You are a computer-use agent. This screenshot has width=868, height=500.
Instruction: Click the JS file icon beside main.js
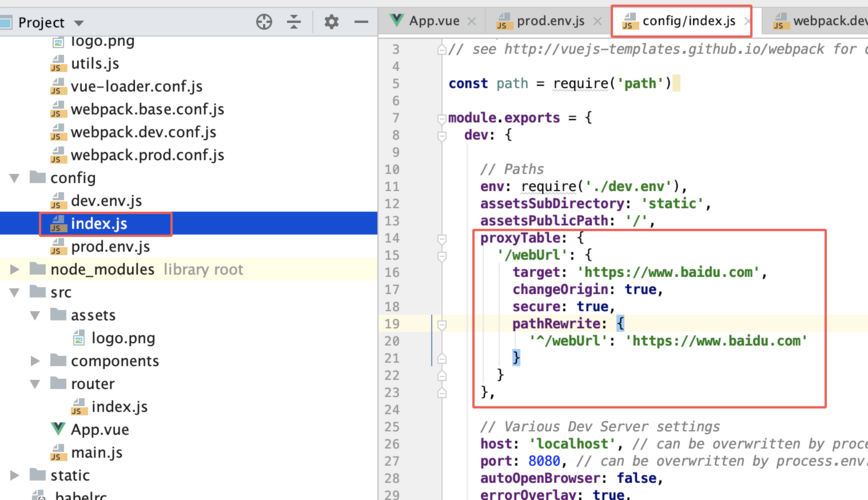(58, 452)
